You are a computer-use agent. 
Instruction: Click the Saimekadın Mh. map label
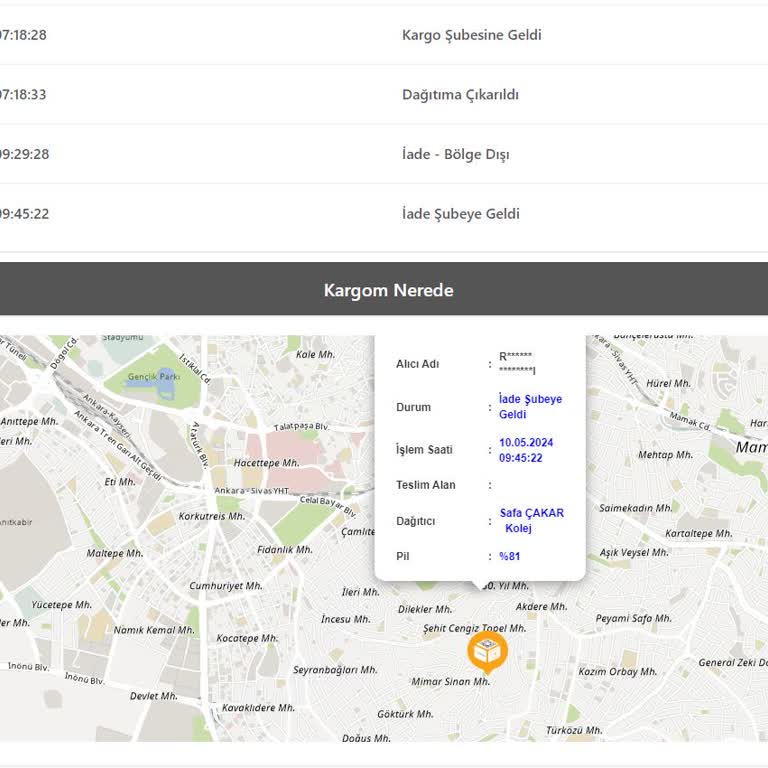coord(636,508)
